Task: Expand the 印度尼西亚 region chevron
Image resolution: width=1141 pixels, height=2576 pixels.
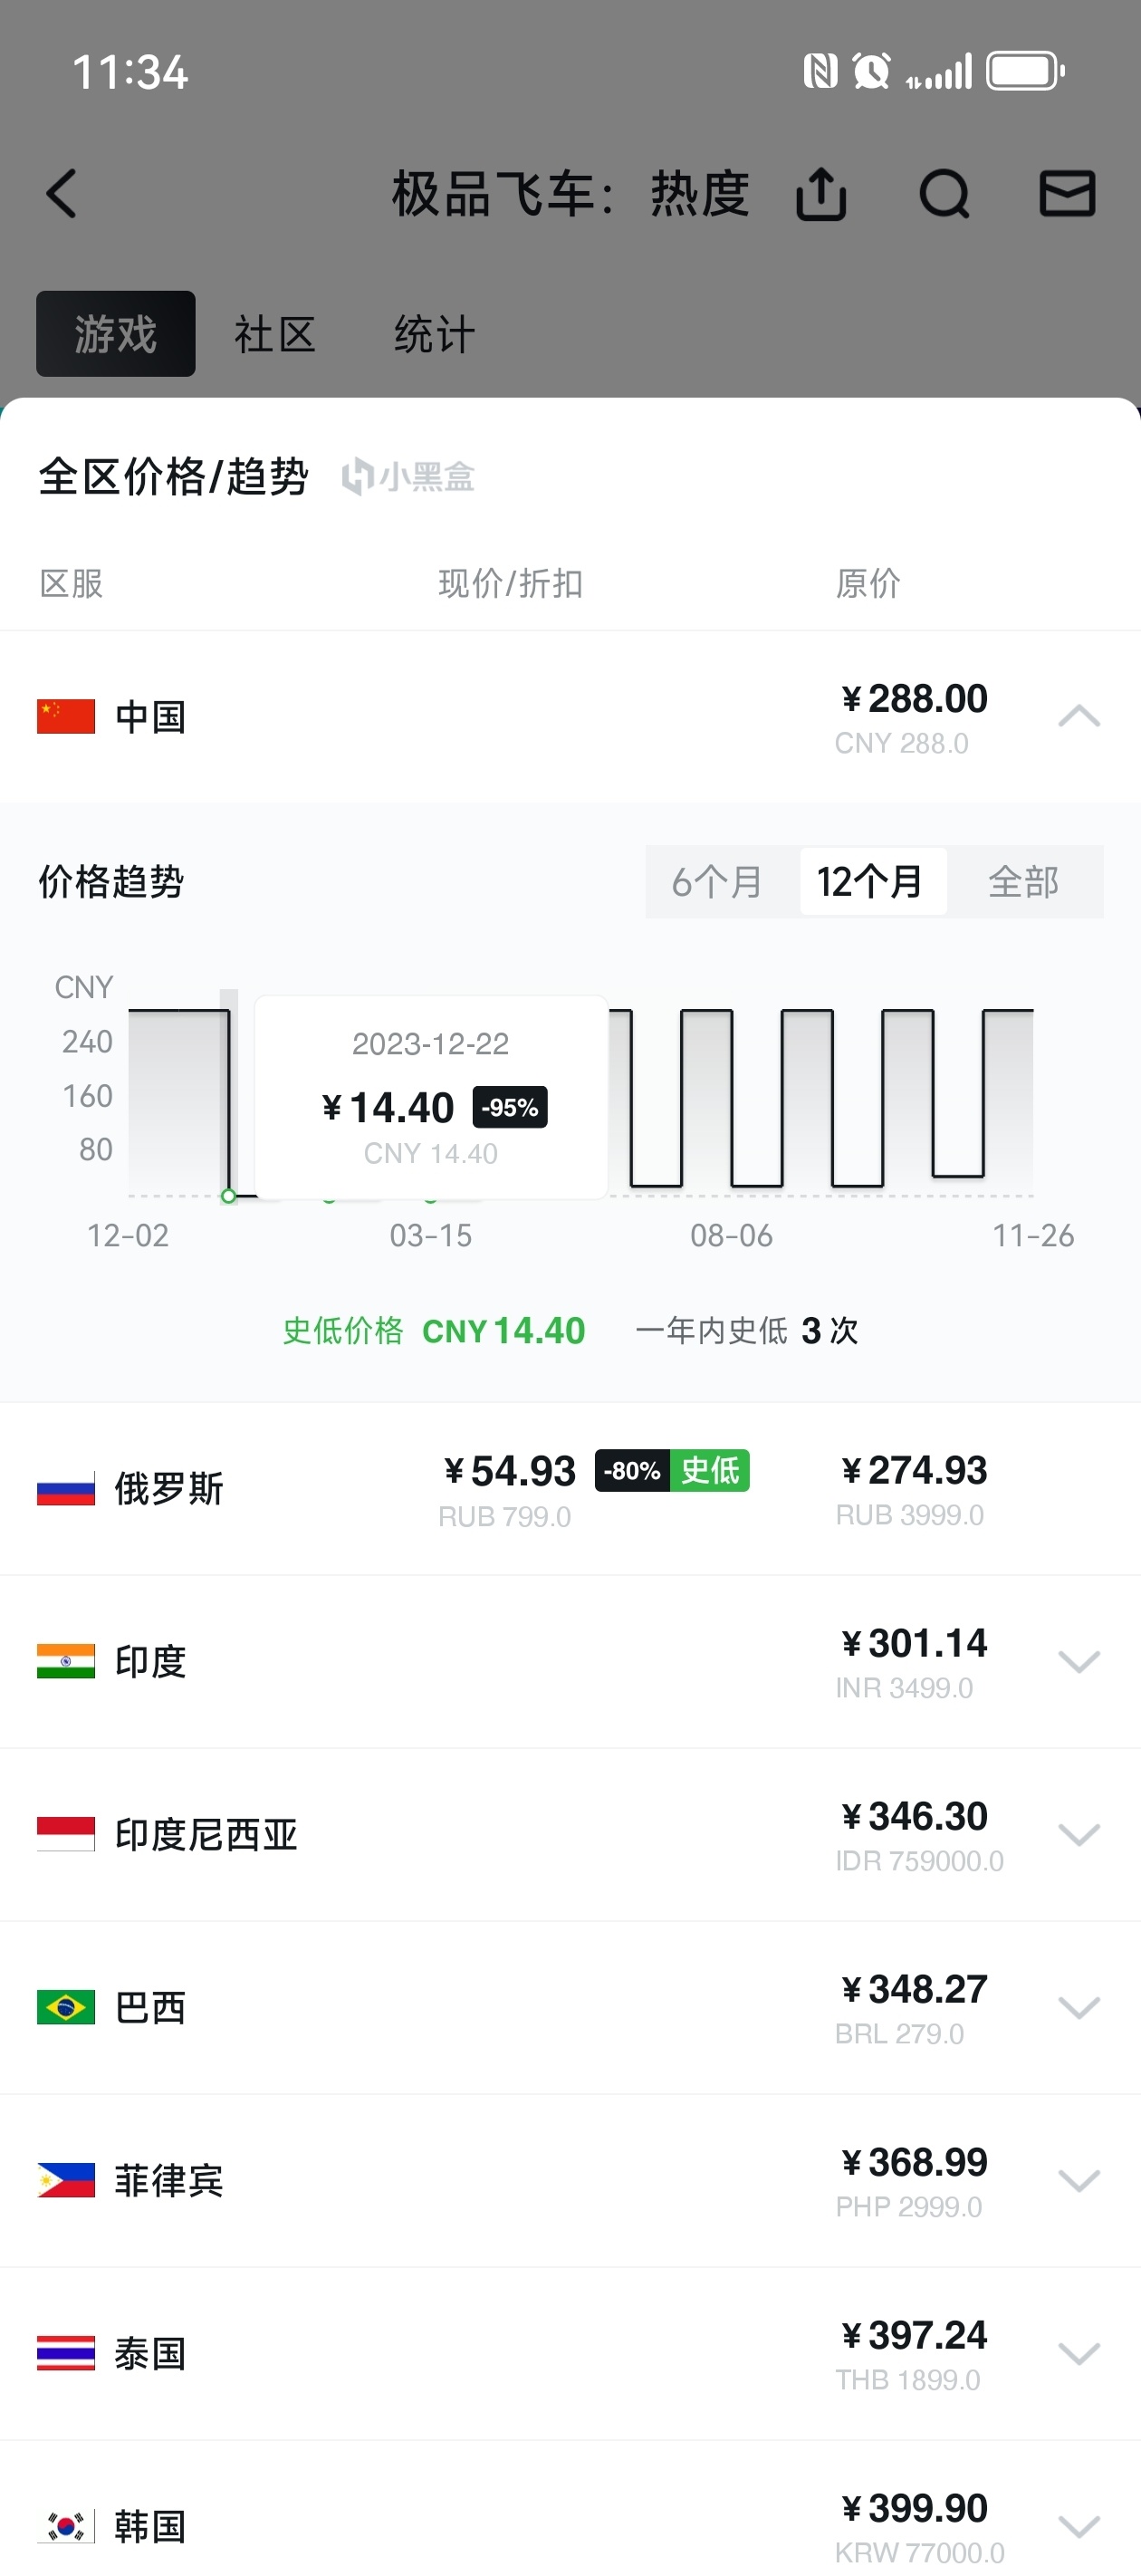Action: (1079, 1834)
